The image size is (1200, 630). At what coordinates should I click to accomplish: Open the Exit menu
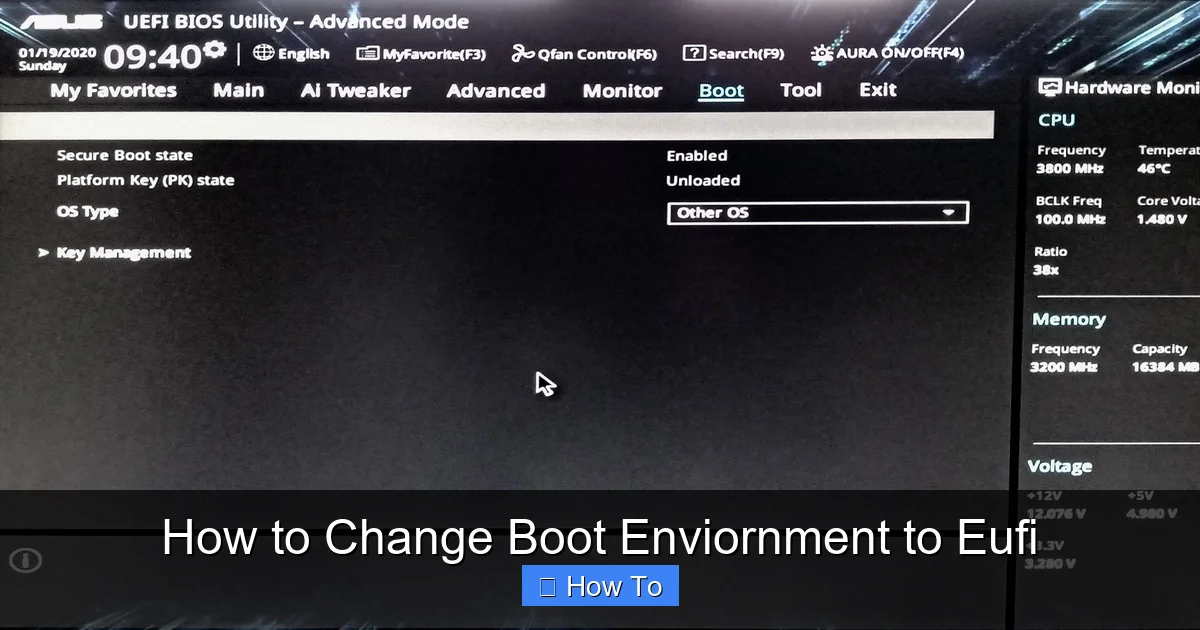876,90
